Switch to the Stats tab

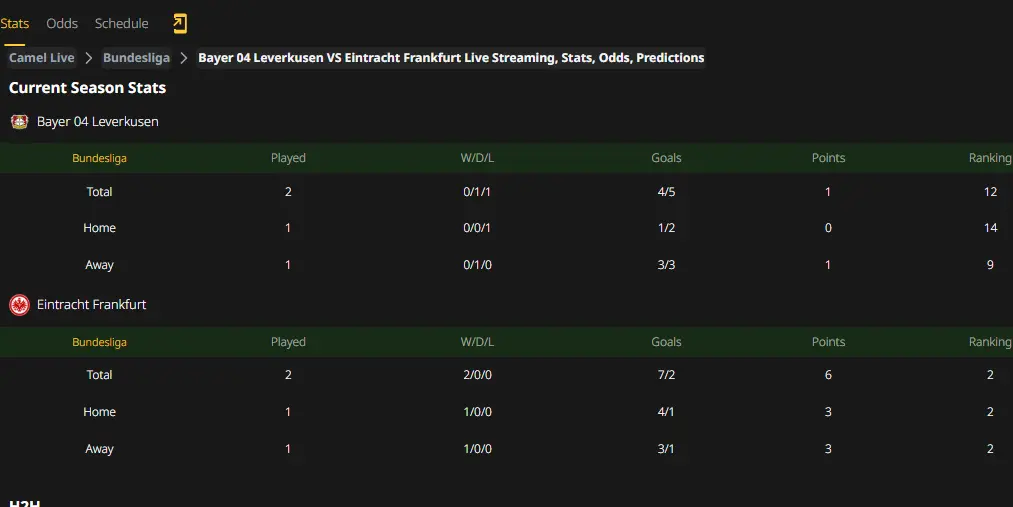[15, 24]
